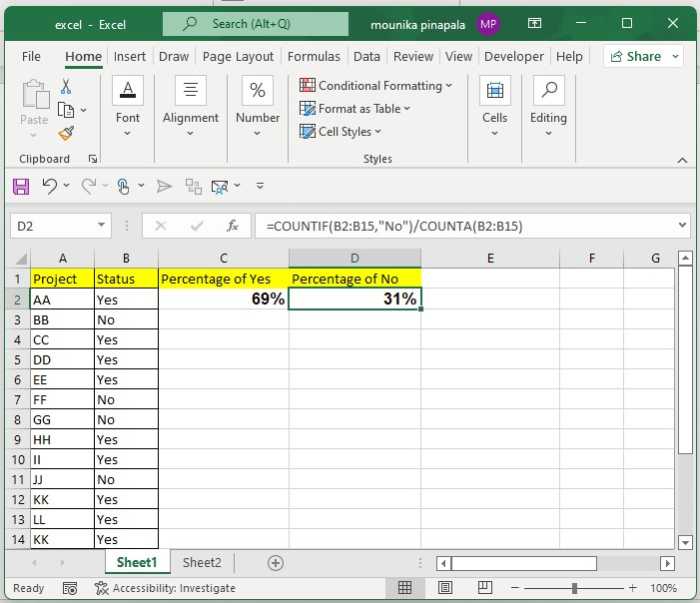Click the Insert Function fx icon
Viewport: 700px width, 603px height.
[233, 226]
